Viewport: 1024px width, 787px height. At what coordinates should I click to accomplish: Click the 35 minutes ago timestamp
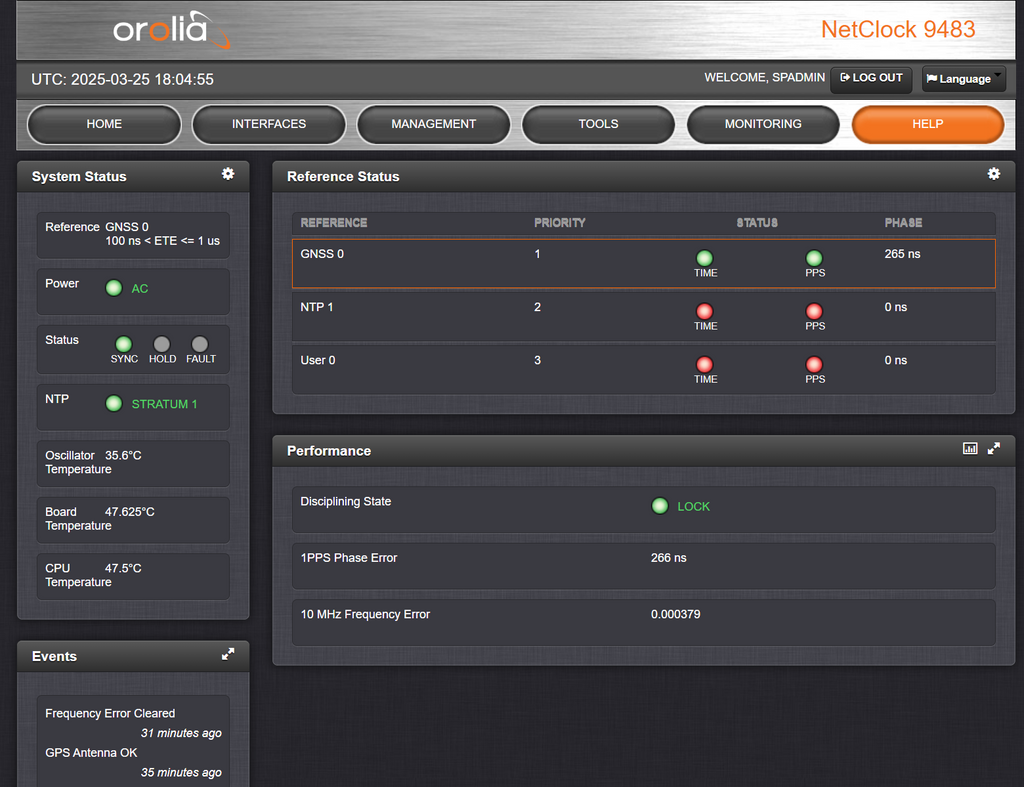click(x=181, y=772)
